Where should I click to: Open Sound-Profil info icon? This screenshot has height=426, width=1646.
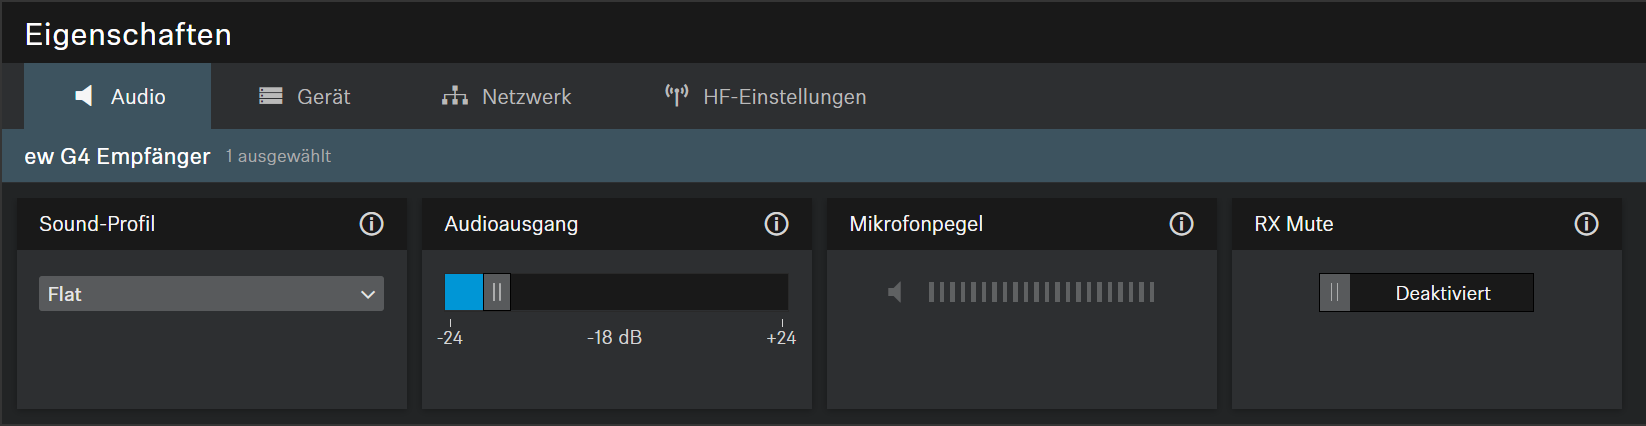371,224
